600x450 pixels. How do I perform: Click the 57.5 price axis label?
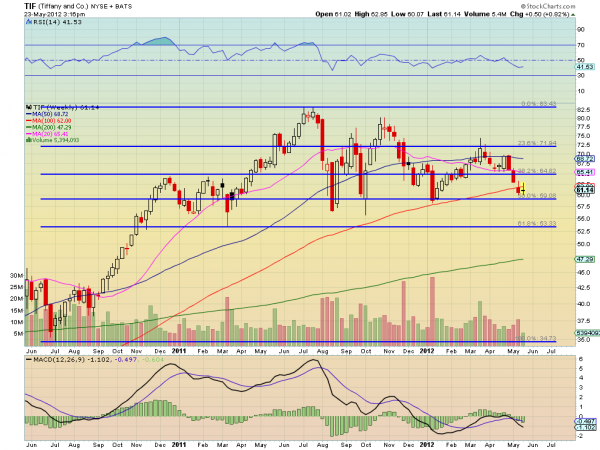click(x=584, y=207)
